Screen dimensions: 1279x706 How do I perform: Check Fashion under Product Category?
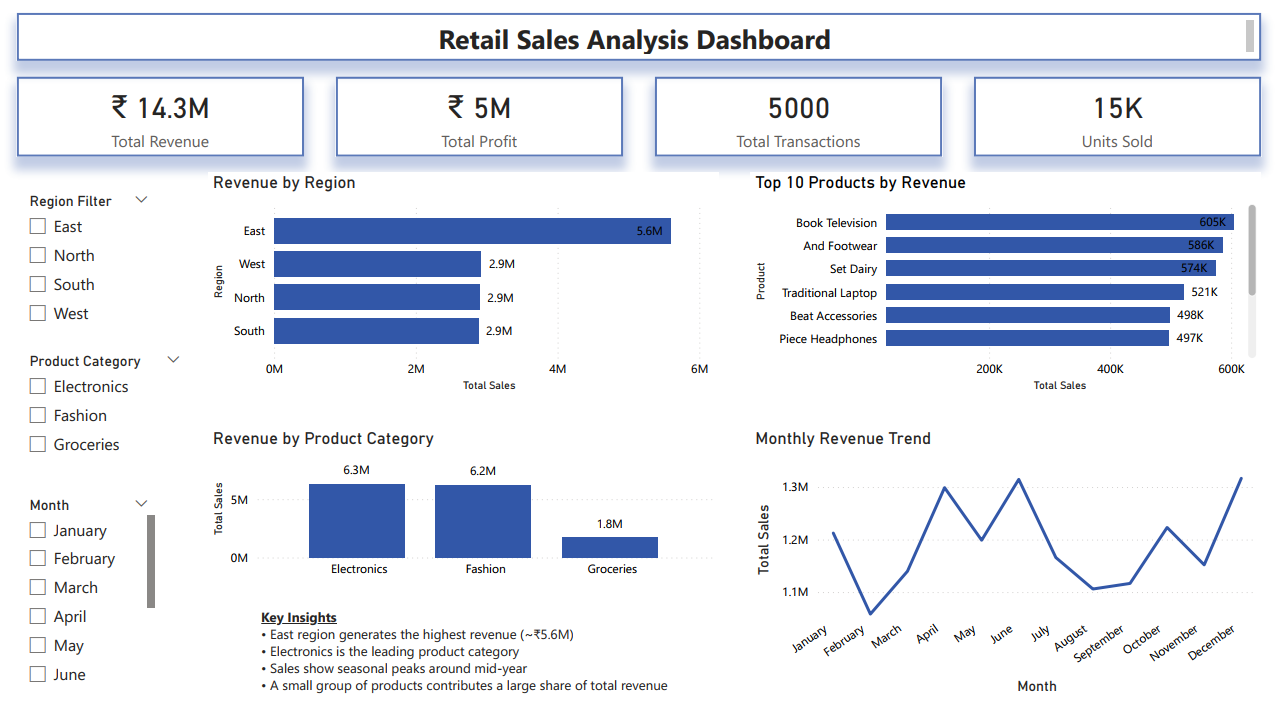[x=36, y=415]
